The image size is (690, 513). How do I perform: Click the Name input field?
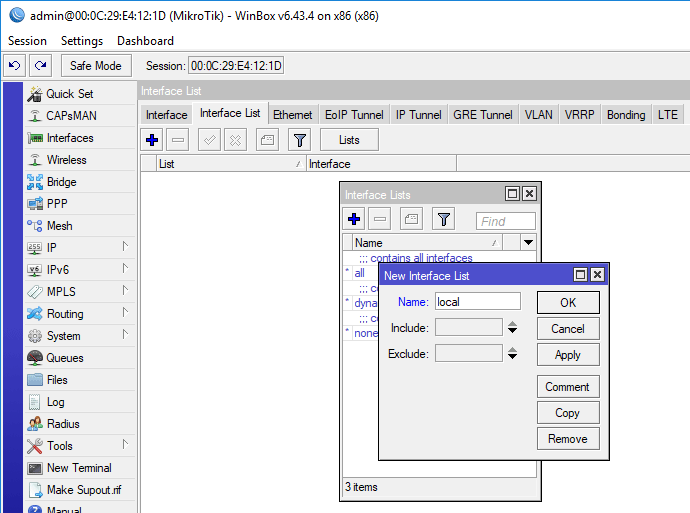(478, 302)
